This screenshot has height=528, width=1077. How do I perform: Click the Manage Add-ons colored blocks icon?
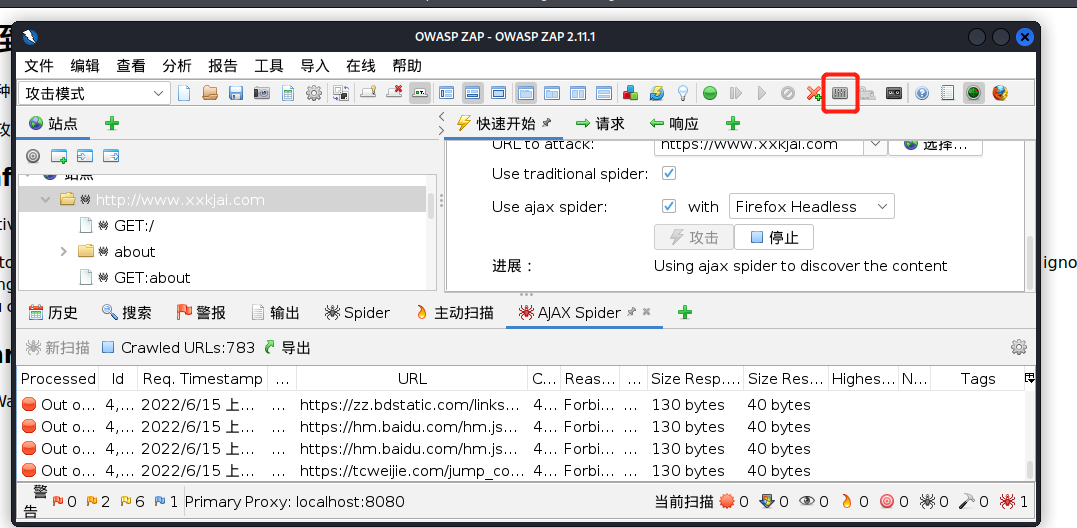point(631,93)
